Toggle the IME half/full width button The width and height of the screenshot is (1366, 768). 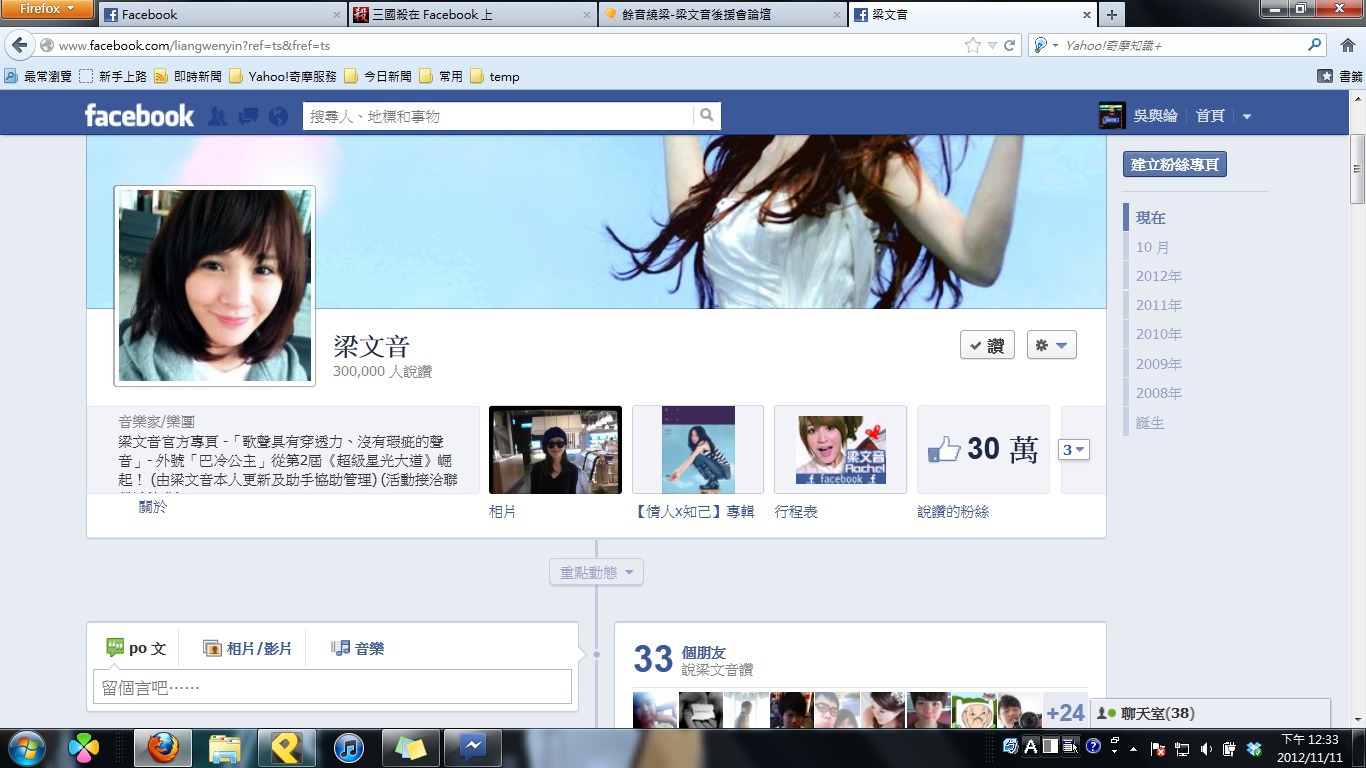click(1050, 746)
